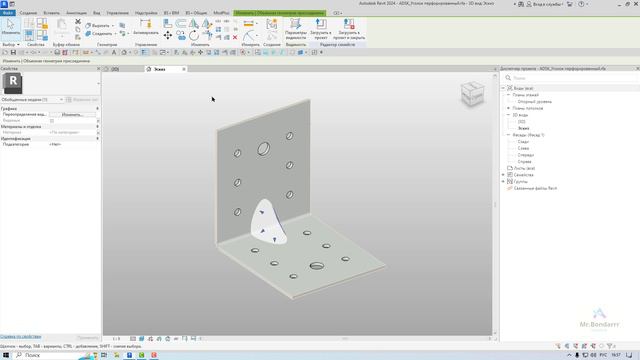
Task: Toggle the Видимый checkbox in properties
Action: click(52, 121)
